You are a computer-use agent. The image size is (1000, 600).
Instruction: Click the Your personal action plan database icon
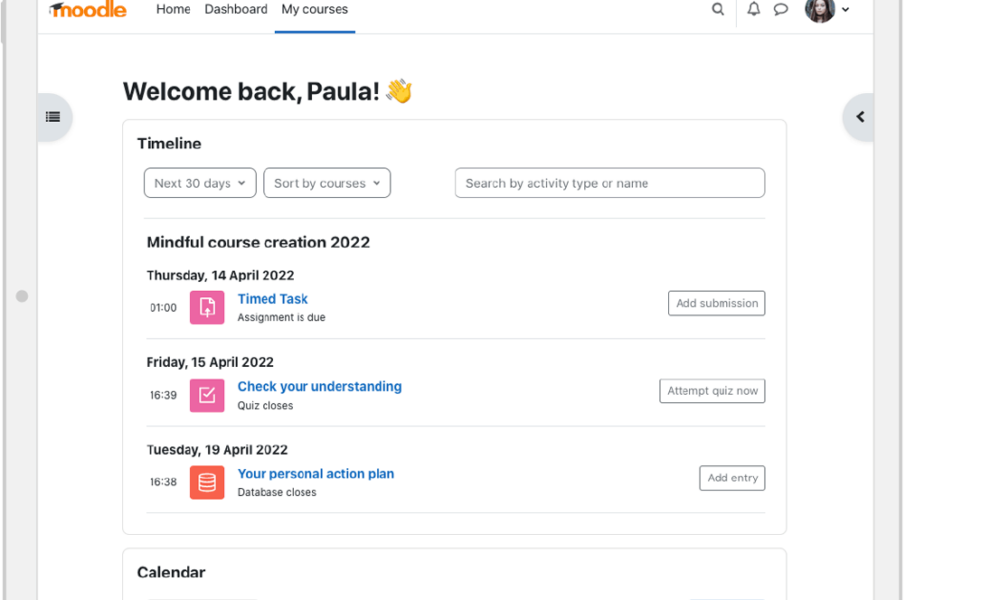click(x=206, y=482)
